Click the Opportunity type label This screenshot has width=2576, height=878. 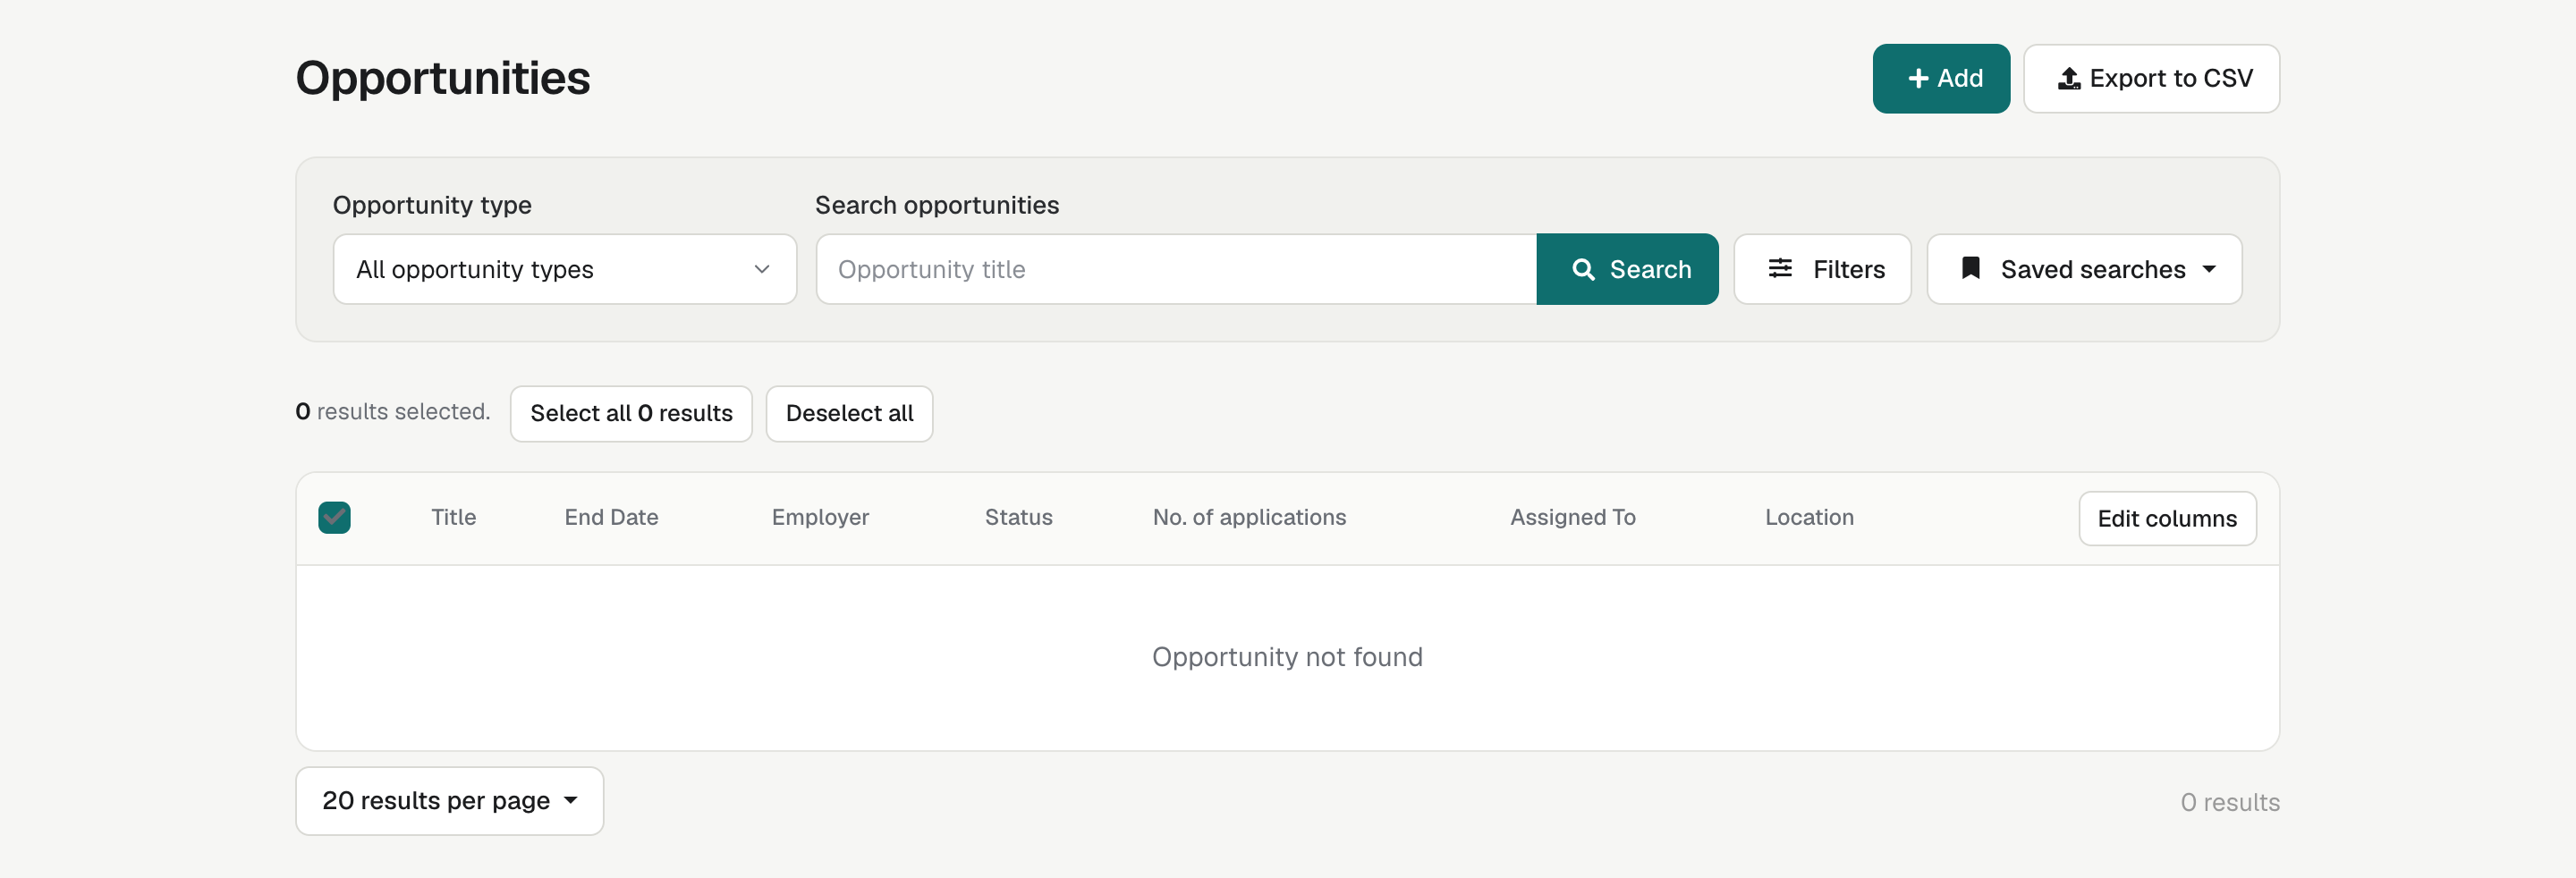pos(432,205)
